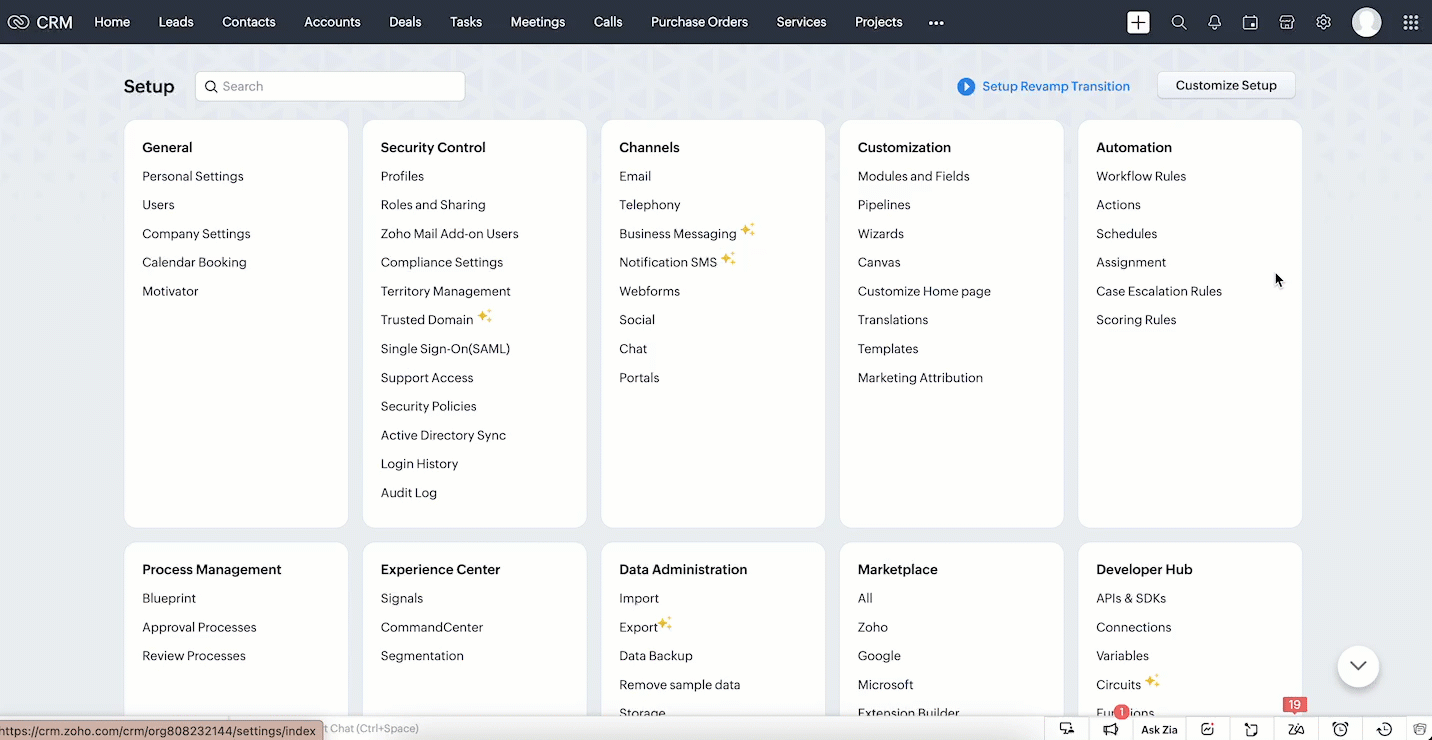This screenshot has width=1432, height=740.
Task: Open the Projects tab
Action: (x=879, y=22)
